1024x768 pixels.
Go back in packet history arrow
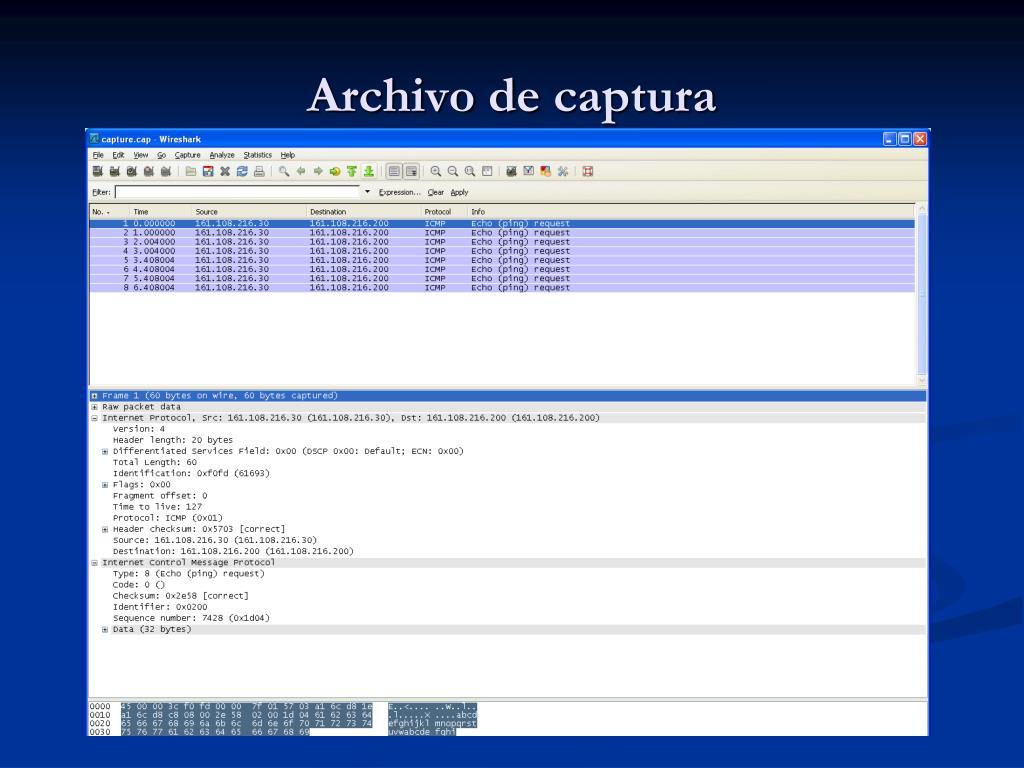click(x=301, y=171)
